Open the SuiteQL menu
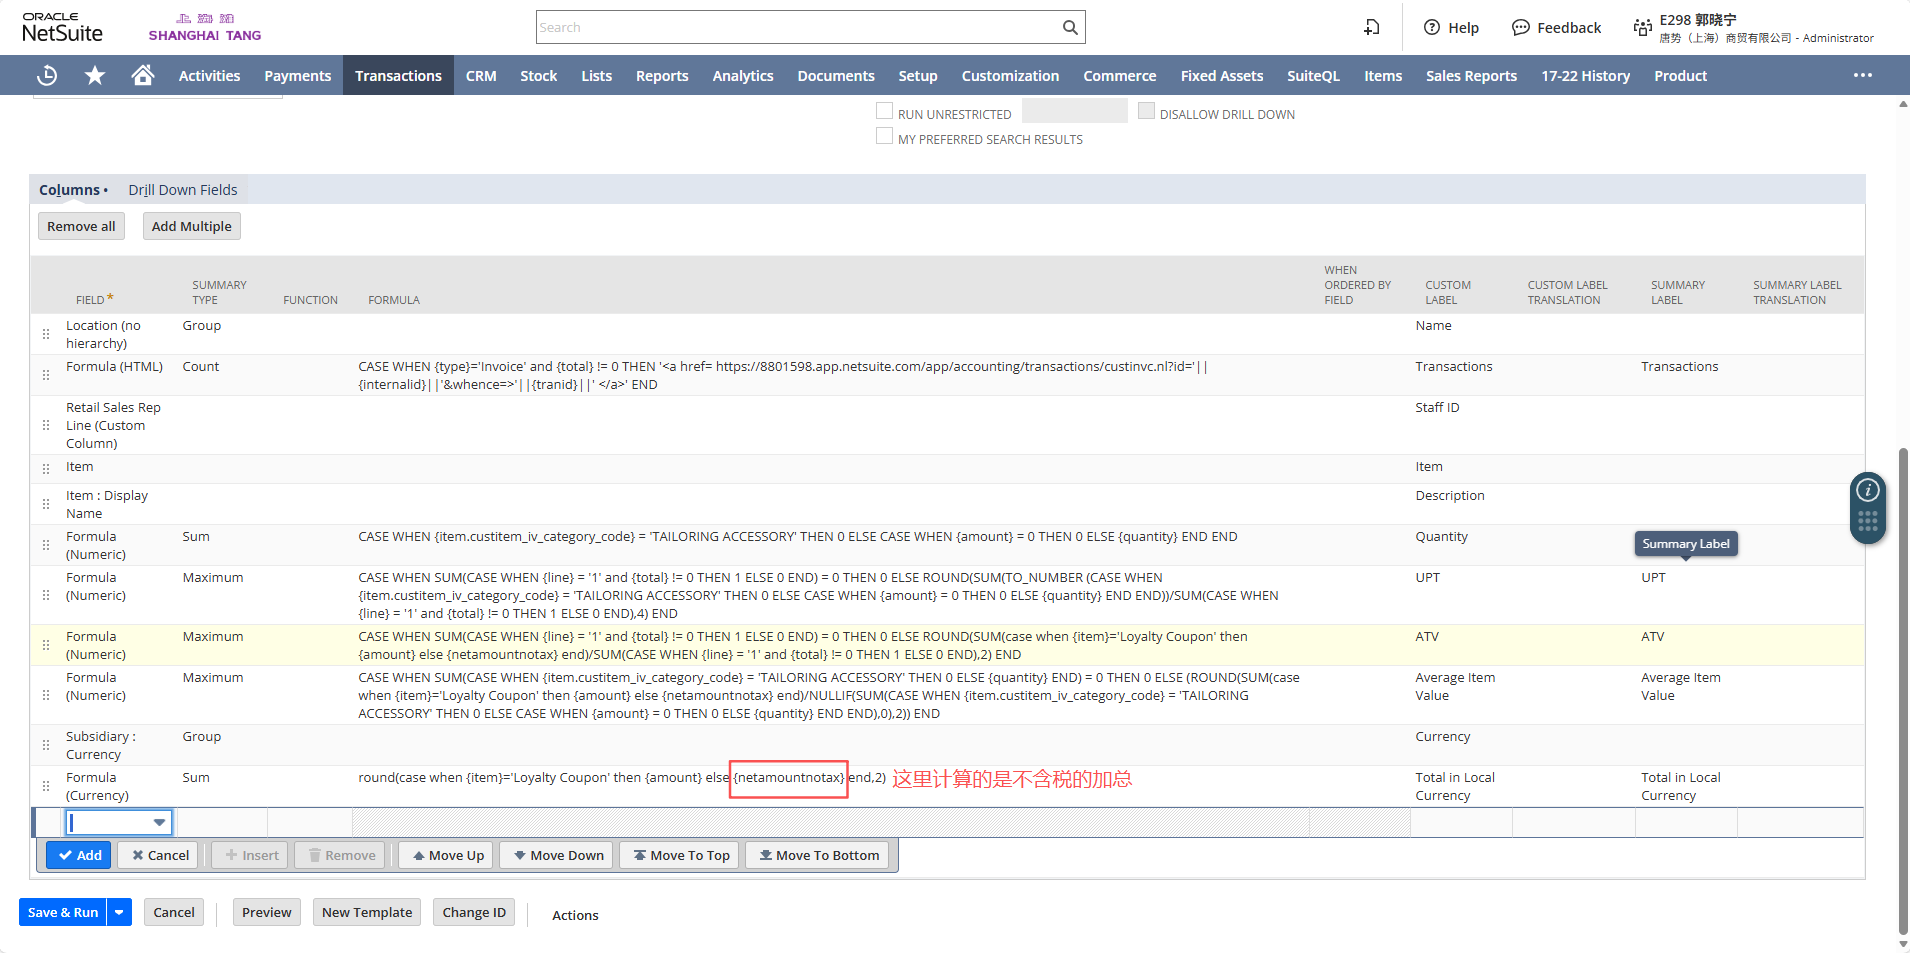 coord(1313,76)
